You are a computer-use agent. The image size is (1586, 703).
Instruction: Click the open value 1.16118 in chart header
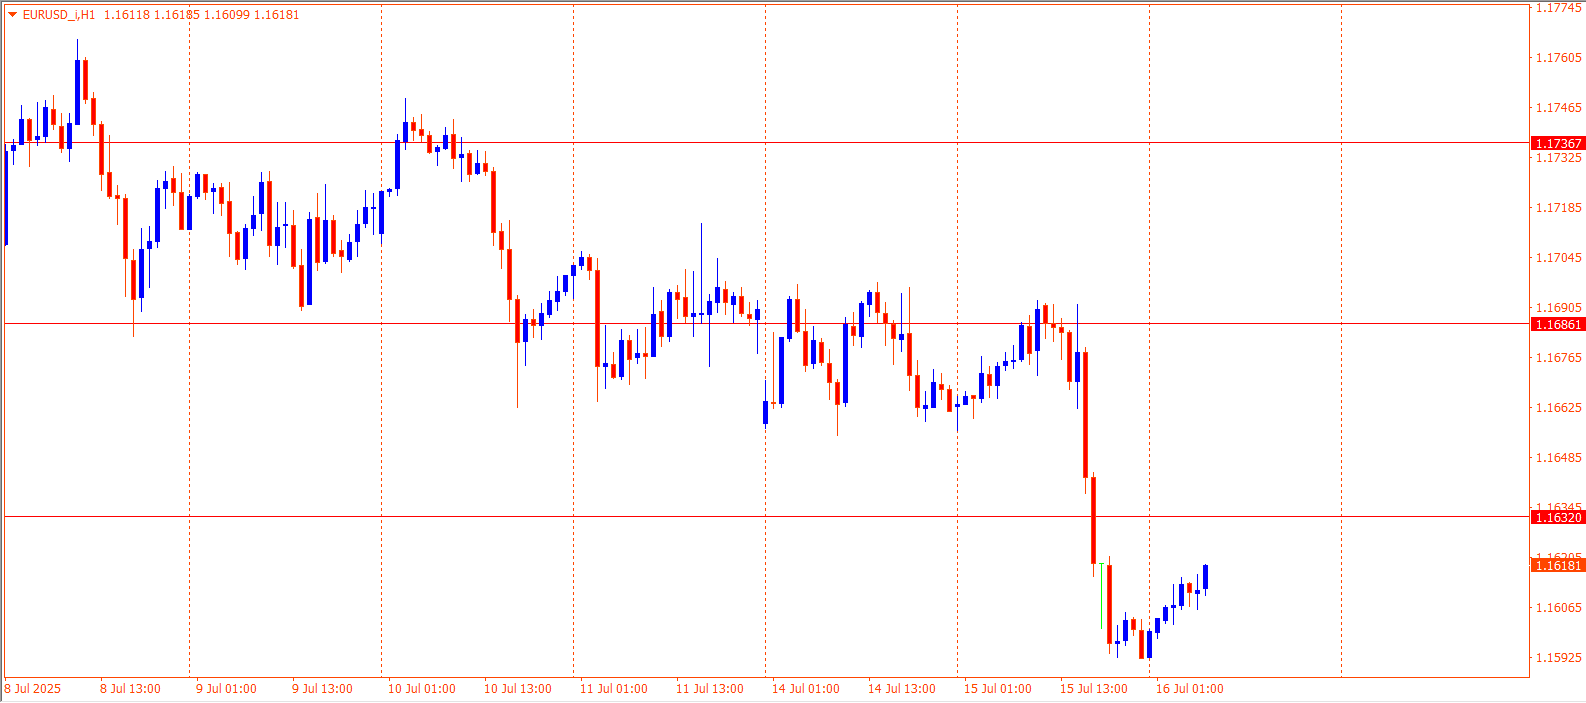[127, 15]
